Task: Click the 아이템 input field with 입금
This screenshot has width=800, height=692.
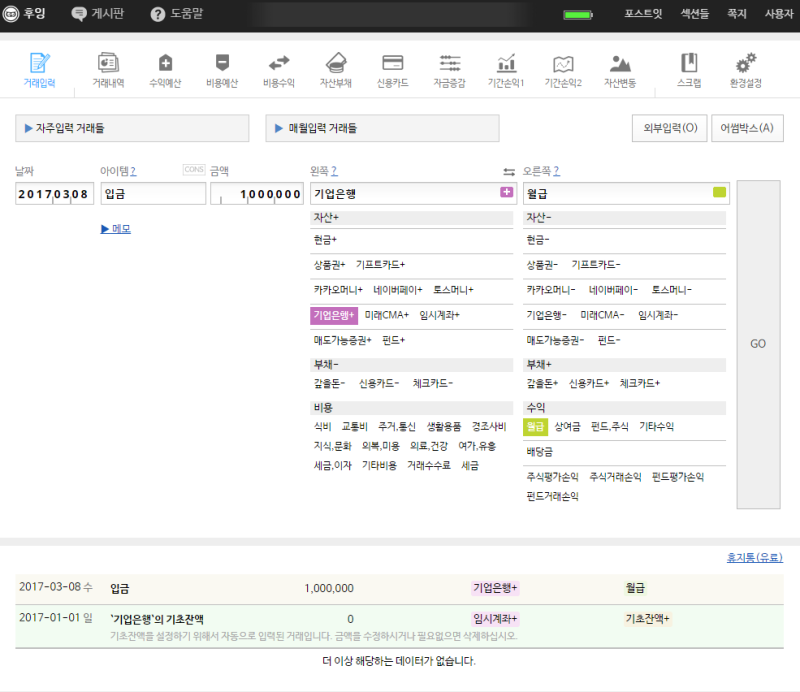Action: [153, 193]
